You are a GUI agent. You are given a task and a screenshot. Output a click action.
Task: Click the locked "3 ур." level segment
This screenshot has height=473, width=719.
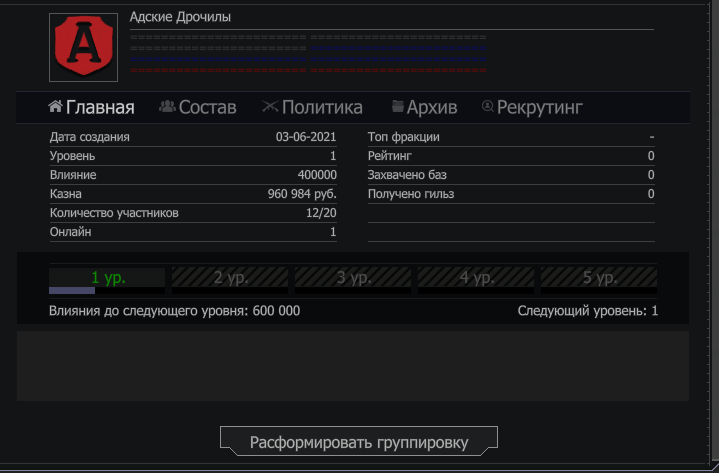click(x=354, y=277)
